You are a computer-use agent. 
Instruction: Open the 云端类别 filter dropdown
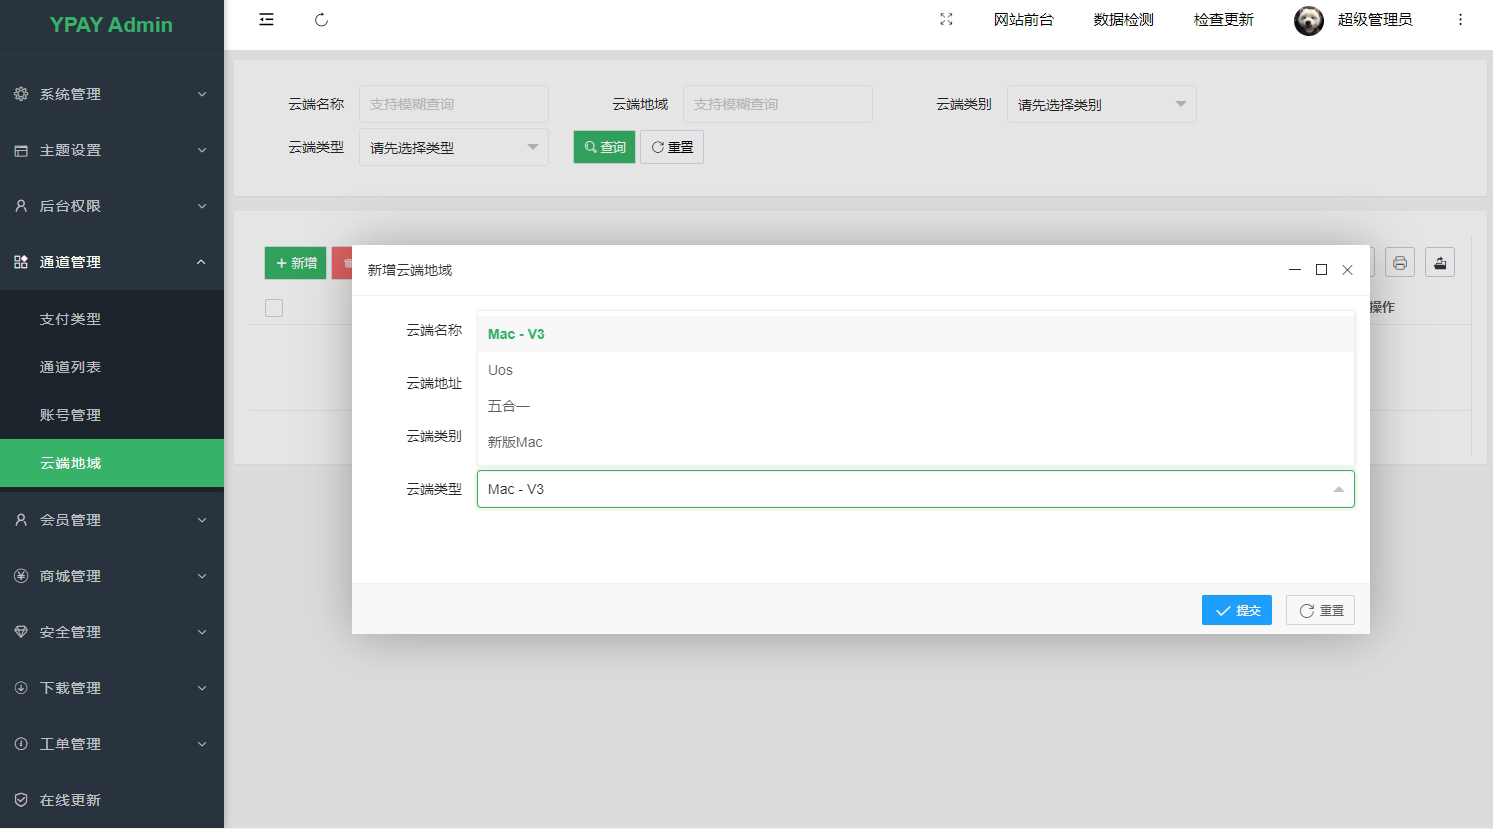(1101, 104)
